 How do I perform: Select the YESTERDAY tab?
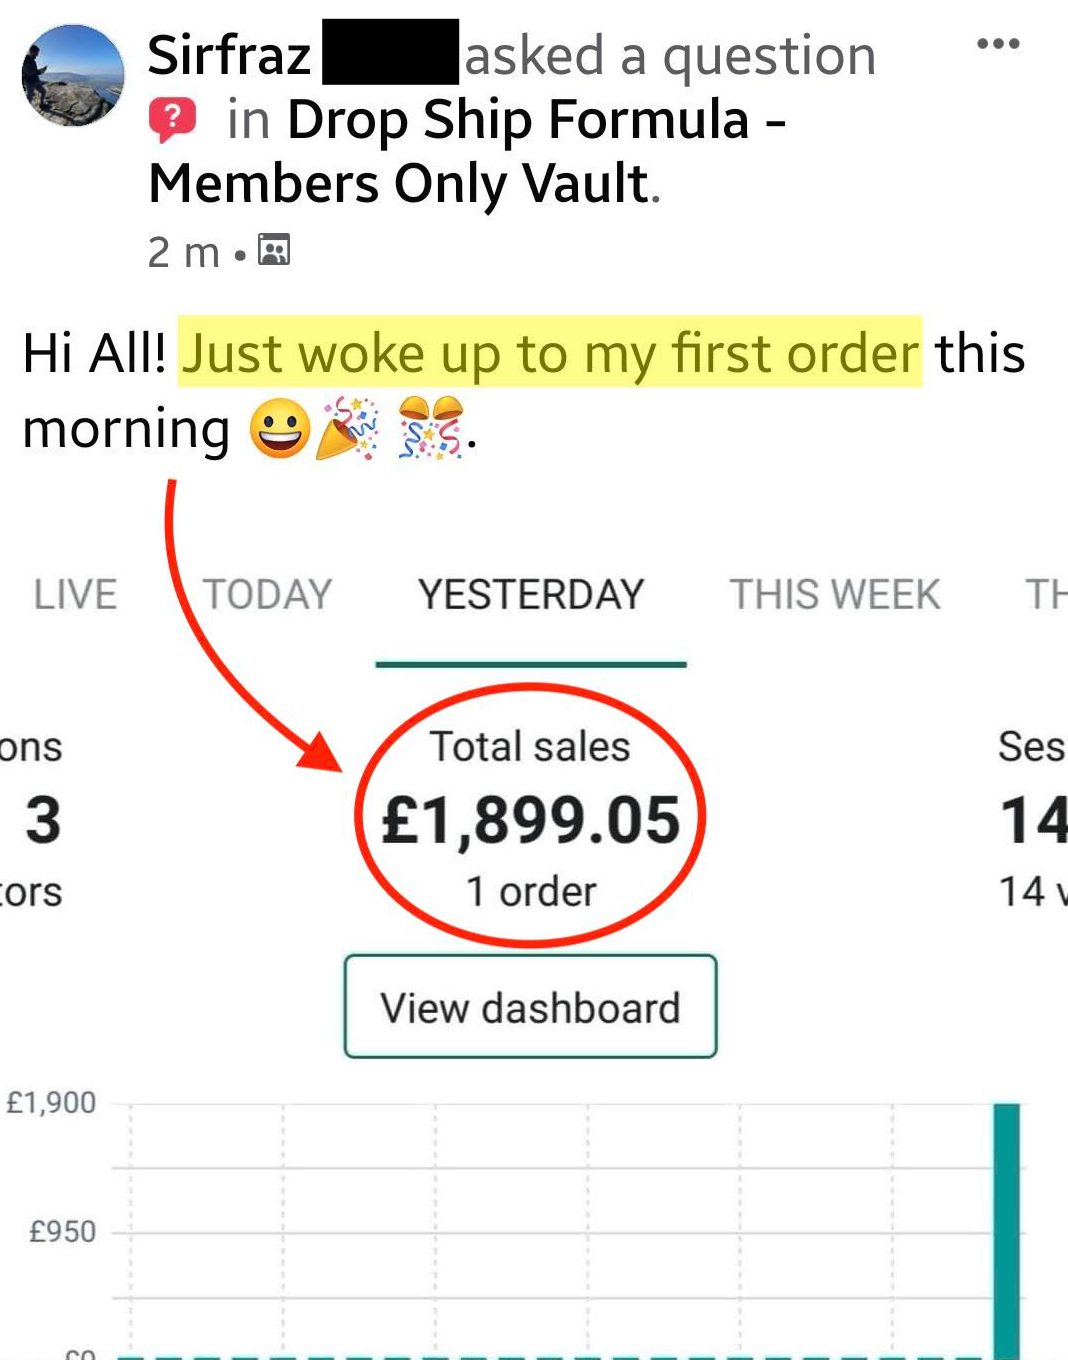531,595
